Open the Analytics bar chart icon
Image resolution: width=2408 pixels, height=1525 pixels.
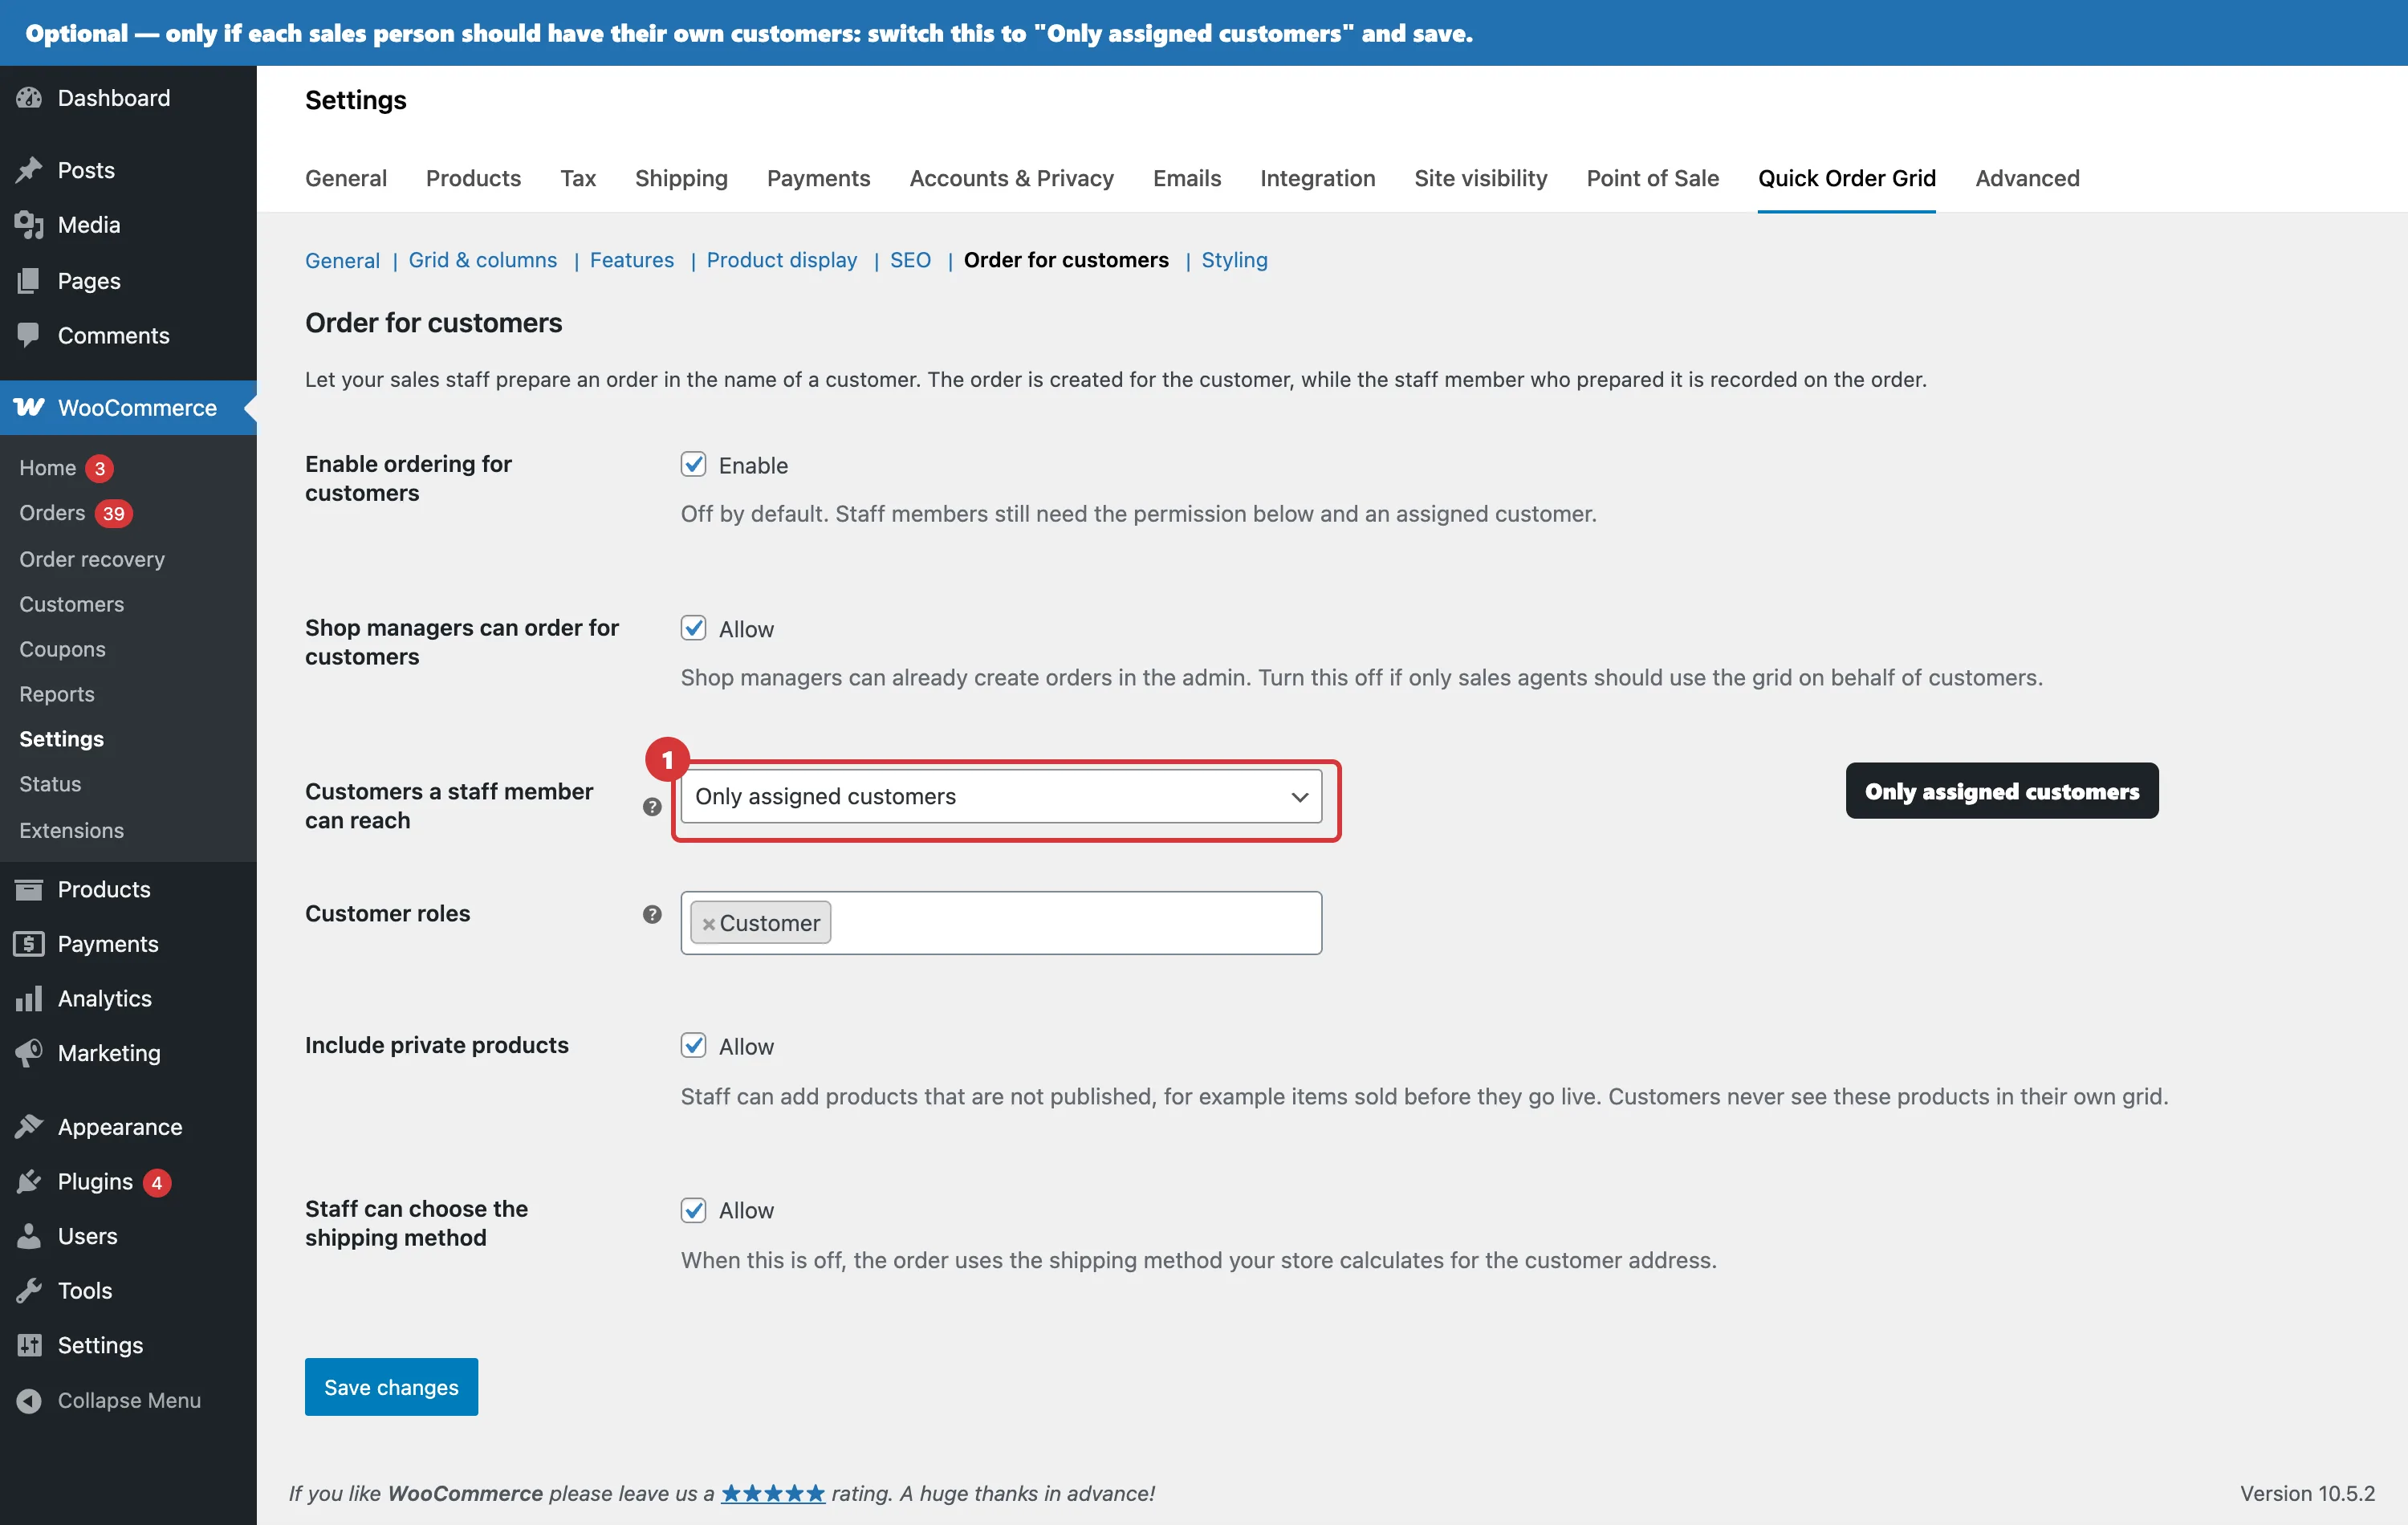29,998
